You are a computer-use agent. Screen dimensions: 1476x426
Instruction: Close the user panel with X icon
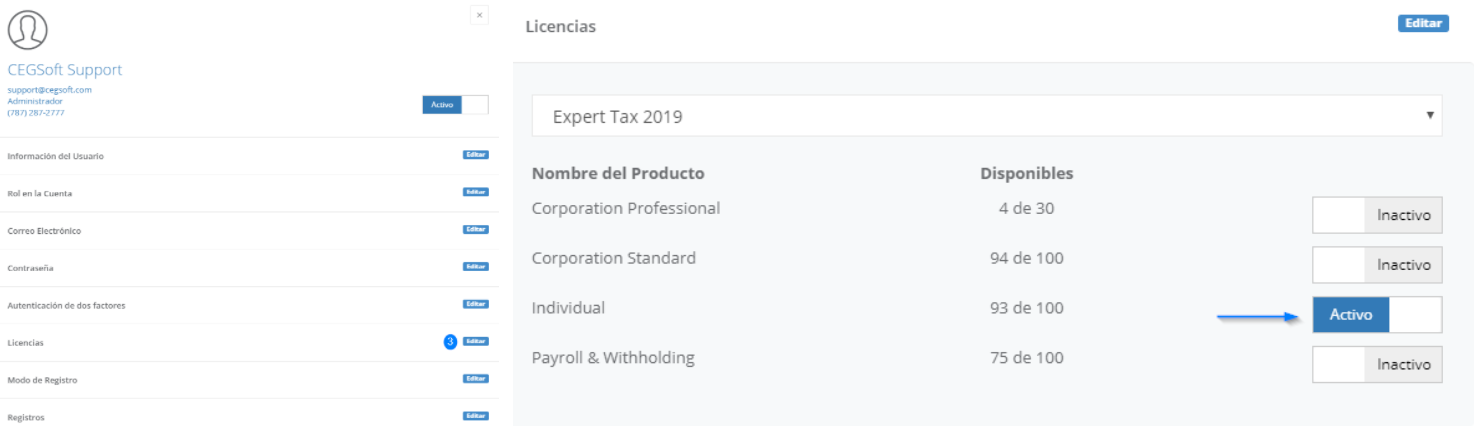click(x=480, y=15)
